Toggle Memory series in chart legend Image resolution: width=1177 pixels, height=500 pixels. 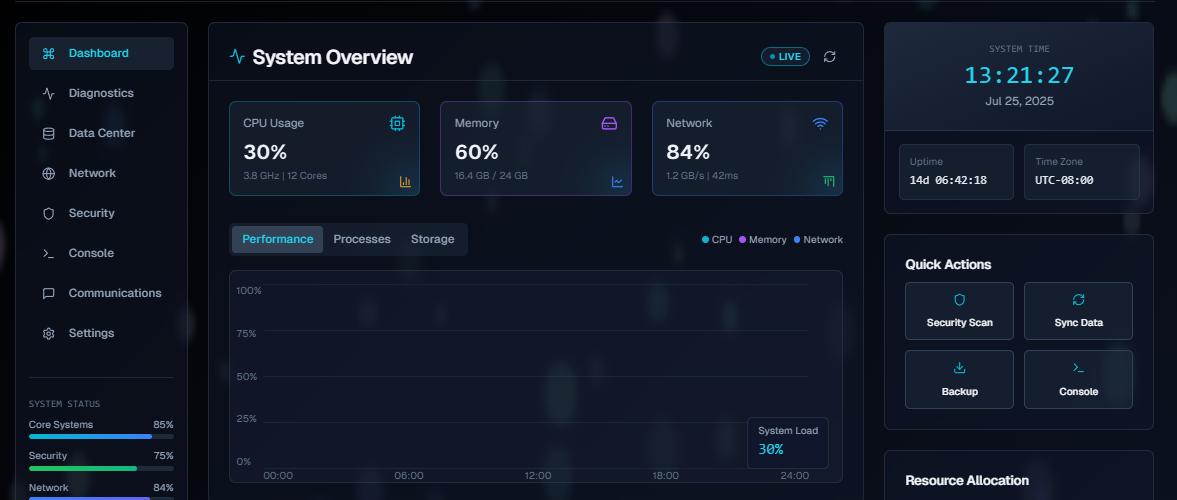763,239
